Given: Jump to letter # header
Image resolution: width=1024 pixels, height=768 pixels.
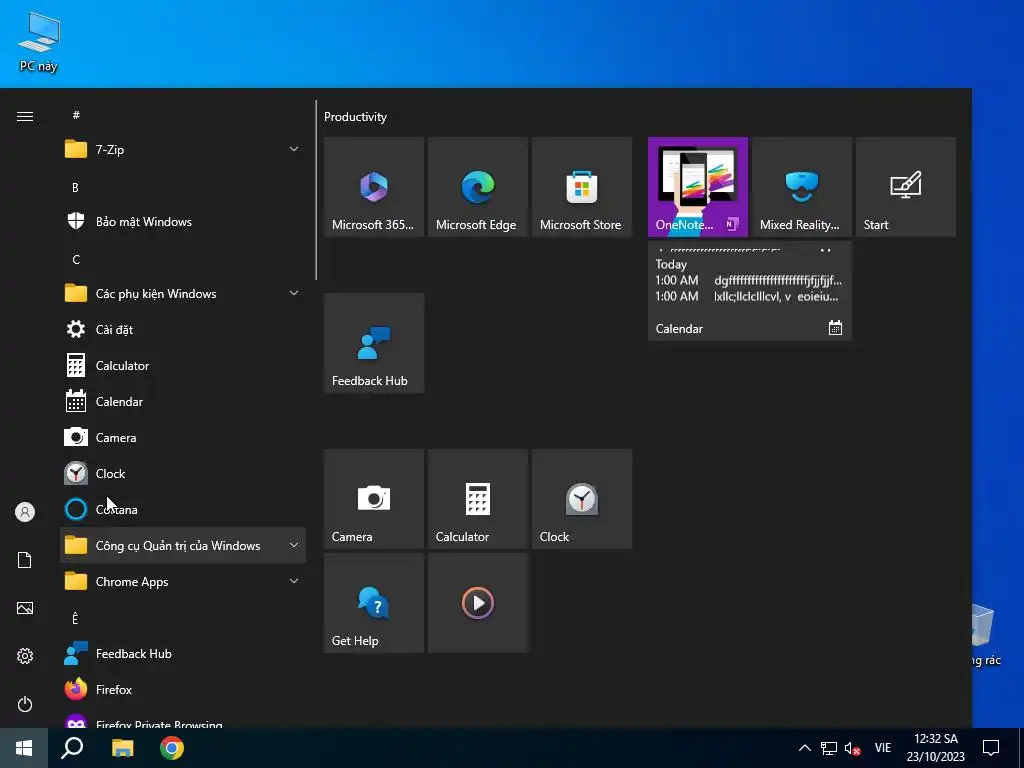Looking at the screenshot, I should 76,115.
